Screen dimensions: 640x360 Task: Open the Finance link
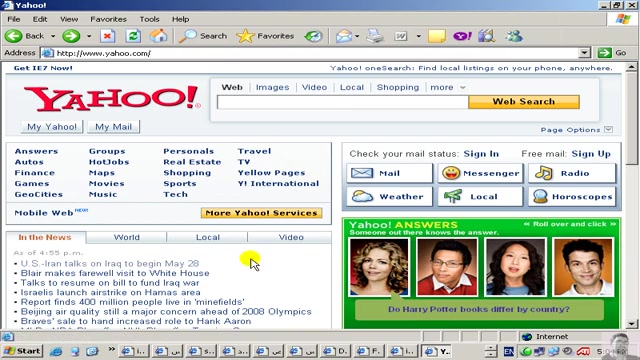click(x=35, y=173)
